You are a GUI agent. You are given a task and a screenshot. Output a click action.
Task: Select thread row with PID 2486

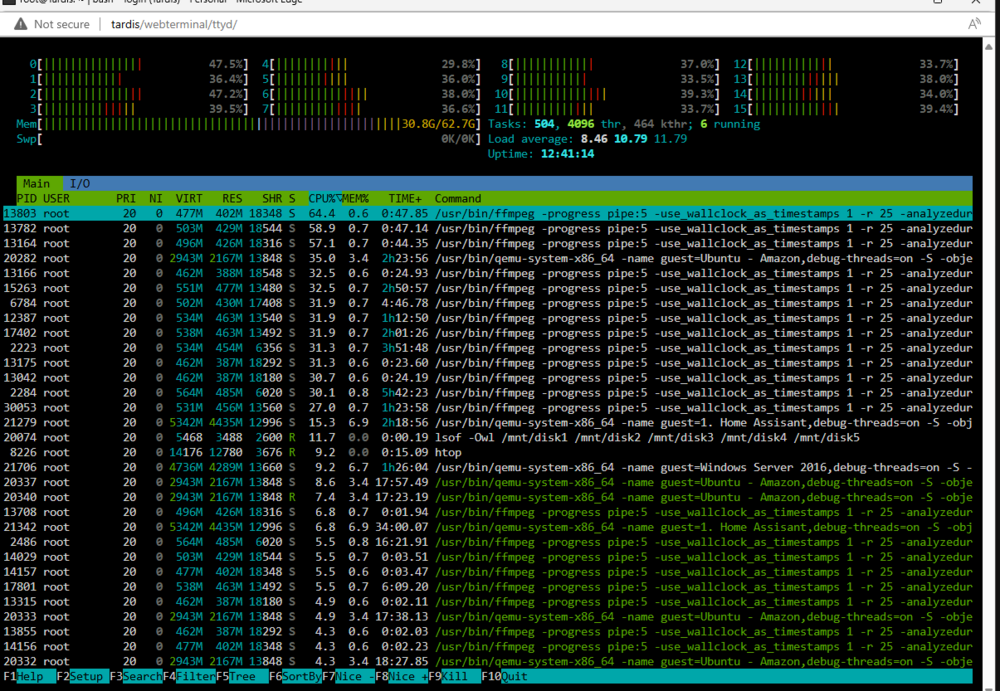[488, 542]
